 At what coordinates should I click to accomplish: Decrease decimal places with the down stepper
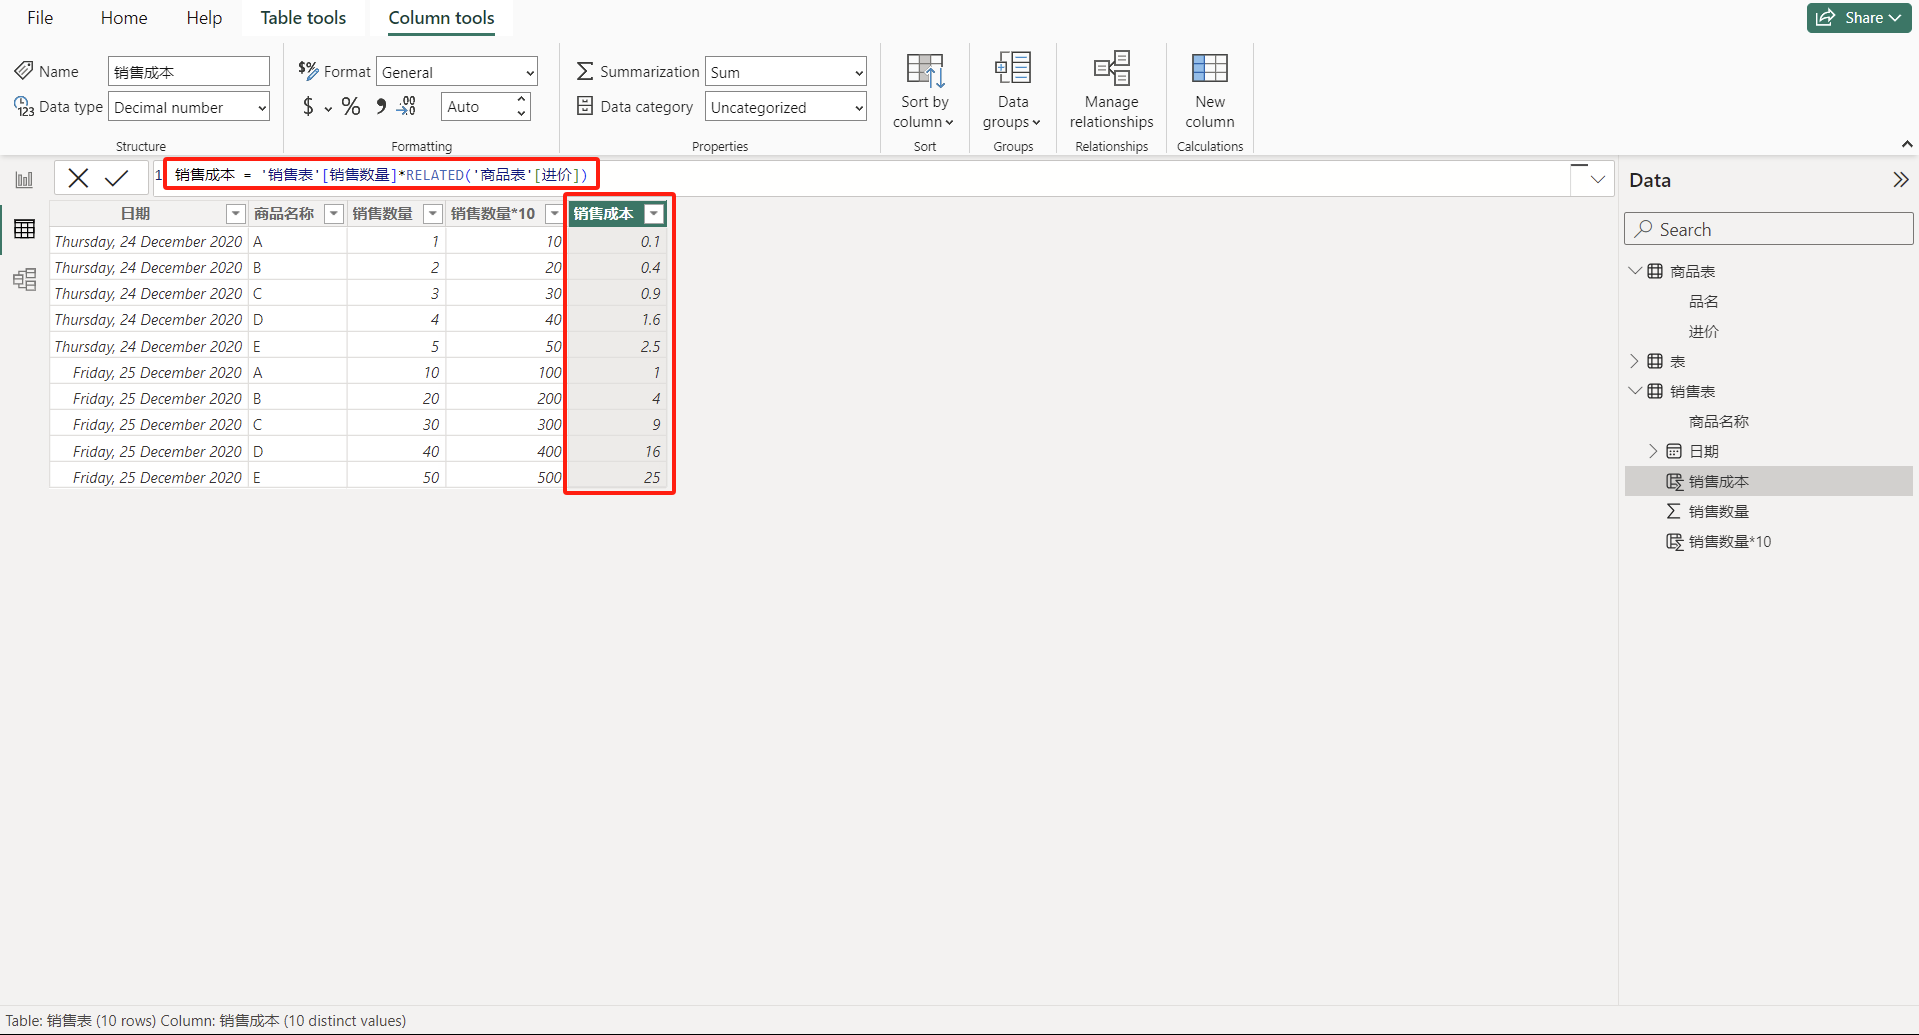(x=522, y=114)
